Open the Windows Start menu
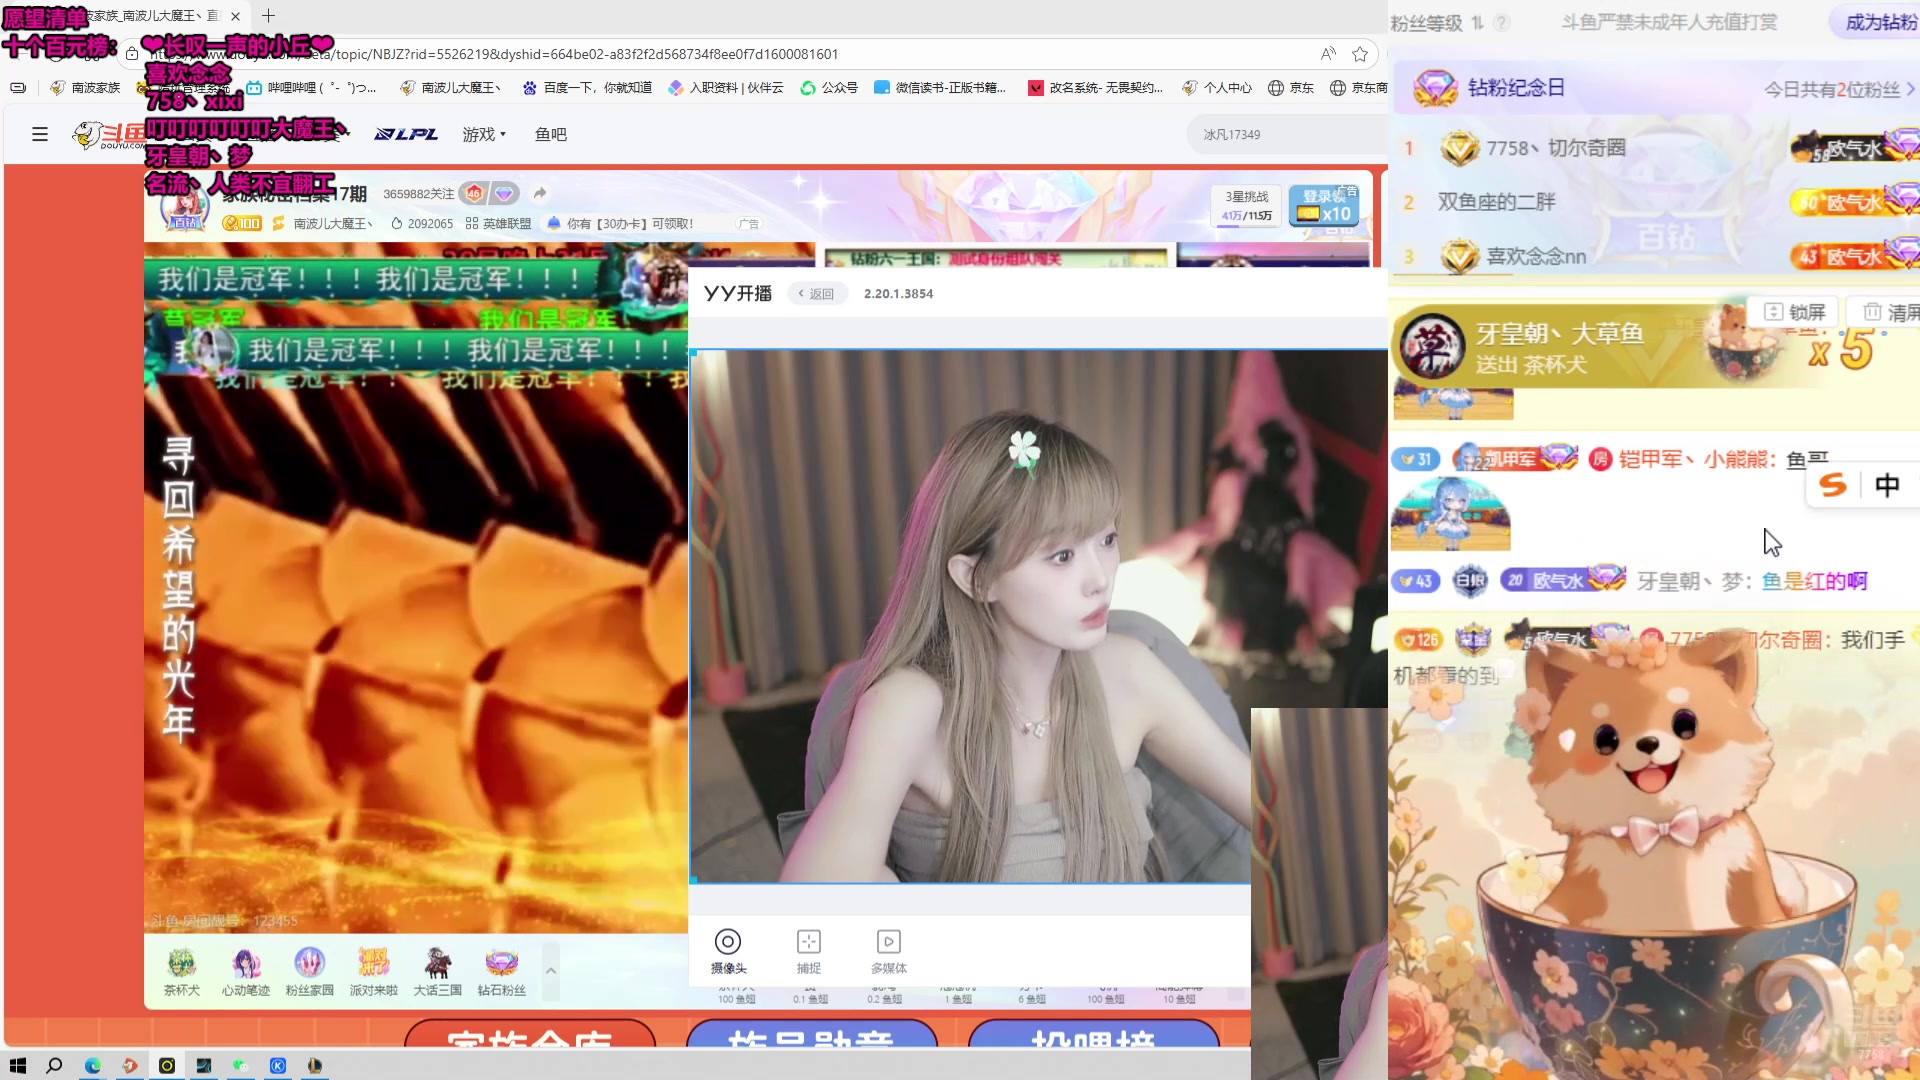Image resolution: width=1920 pixels, height=1080 pixels. pyautogui.click(x=18, y=1066)
